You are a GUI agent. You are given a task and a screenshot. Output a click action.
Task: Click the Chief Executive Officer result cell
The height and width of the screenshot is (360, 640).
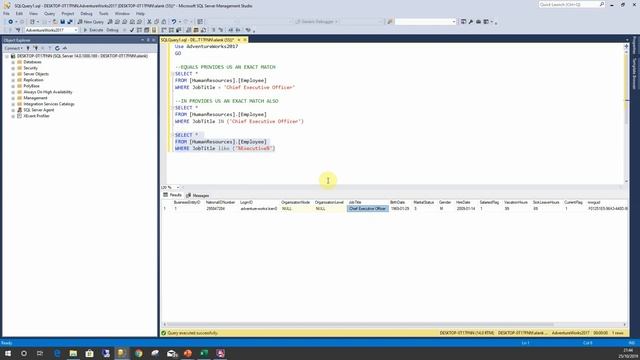(367, 209)
